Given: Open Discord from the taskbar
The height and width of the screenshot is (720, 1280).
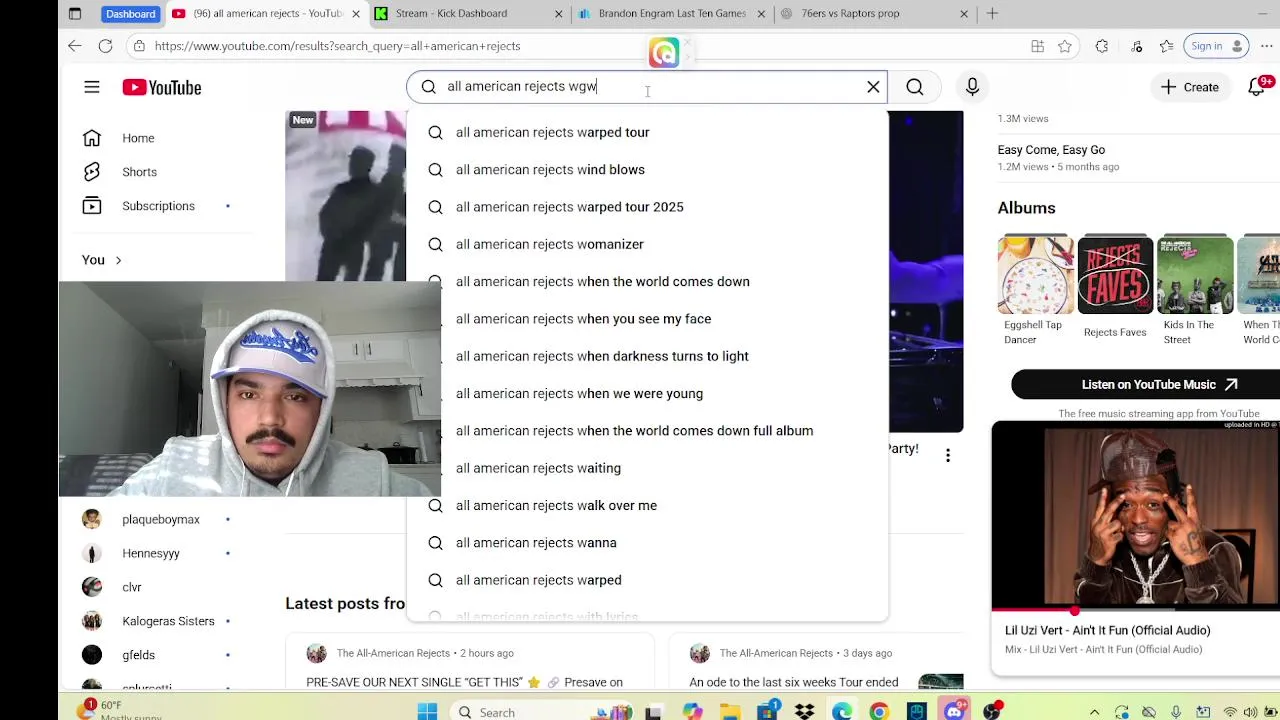Looking at the screenshot, I should (x=954, y=712).
